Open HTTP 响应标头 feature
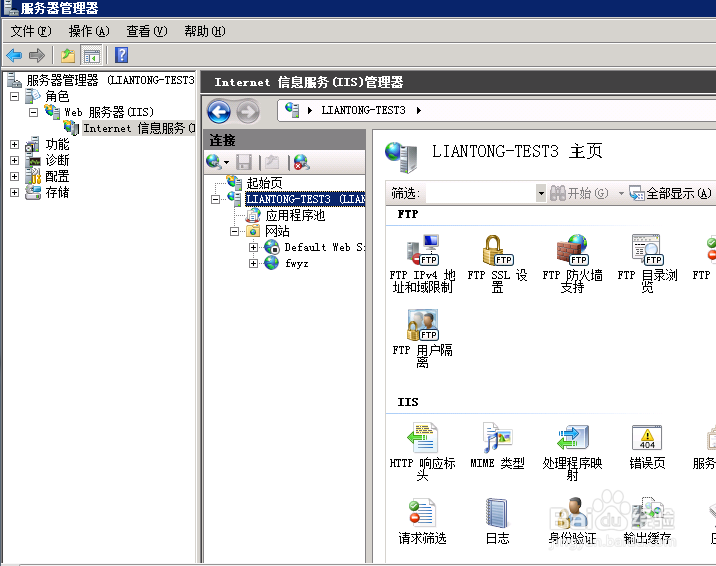This screenshot has height=566, width=716. point(422,451)
